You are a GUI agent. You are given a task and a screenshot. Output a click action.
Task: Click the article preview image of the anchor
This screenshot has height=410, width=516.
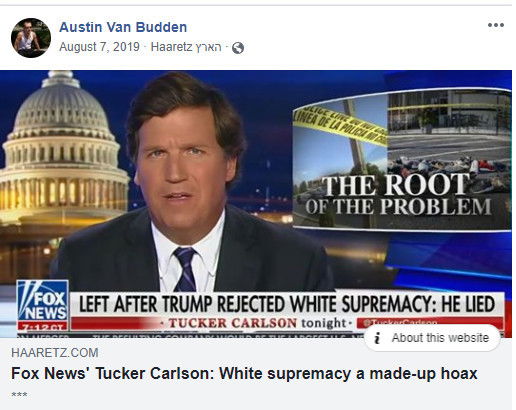256,204
